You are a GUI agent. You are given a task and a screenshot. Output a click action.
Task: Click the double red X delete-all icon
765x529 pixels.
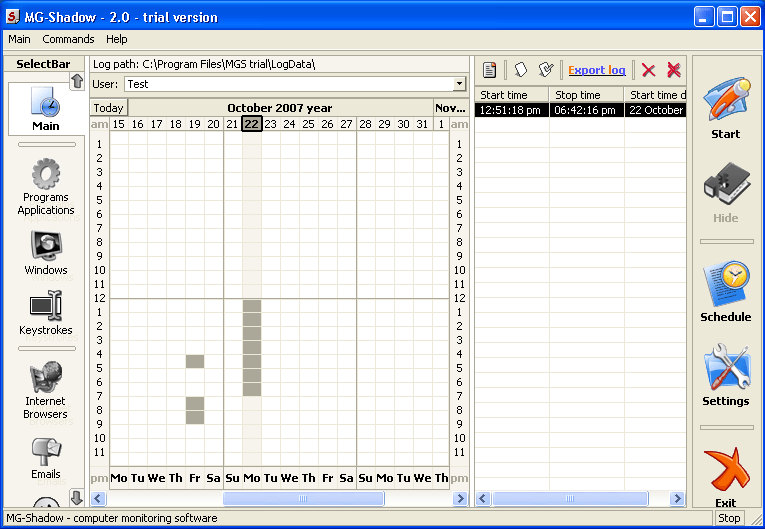[674, 70]
